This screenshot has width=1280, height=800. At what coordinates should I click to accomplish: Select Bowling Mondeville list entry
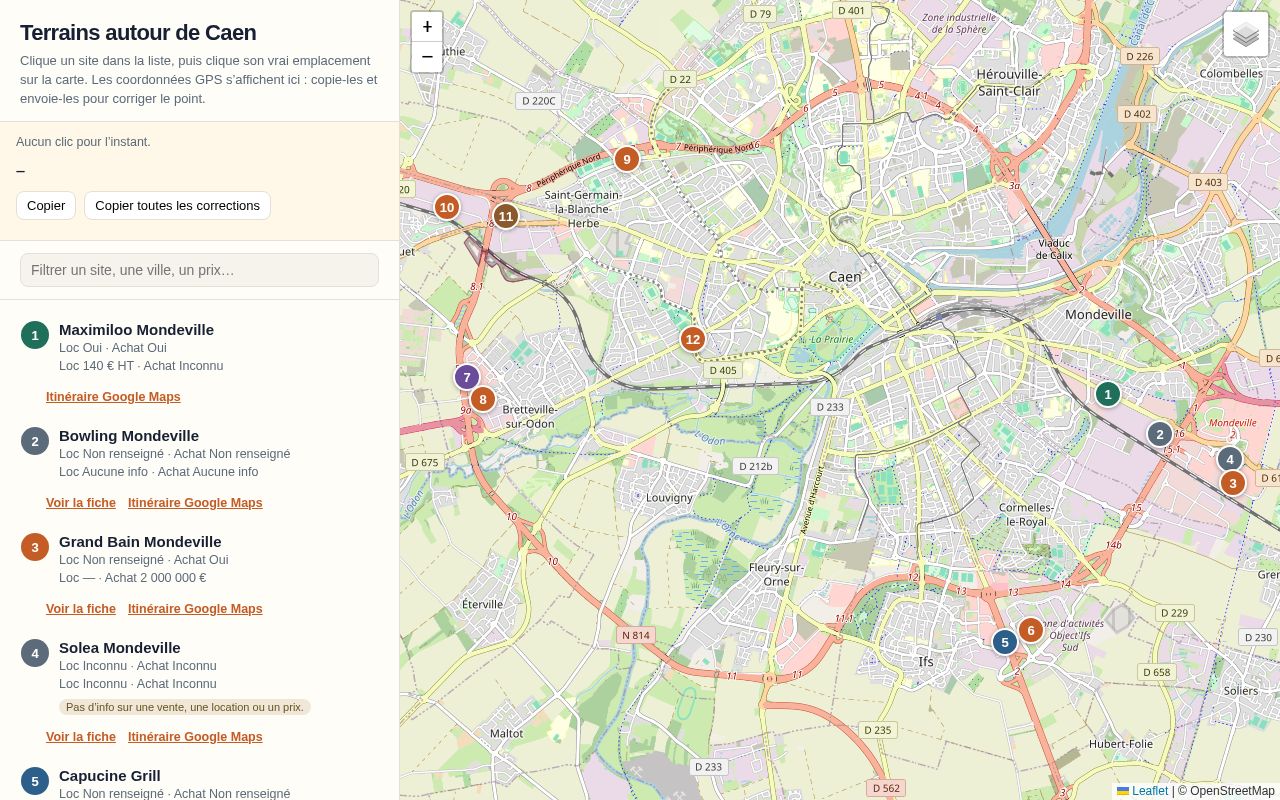pyautogui.click(x=199, y=453)
